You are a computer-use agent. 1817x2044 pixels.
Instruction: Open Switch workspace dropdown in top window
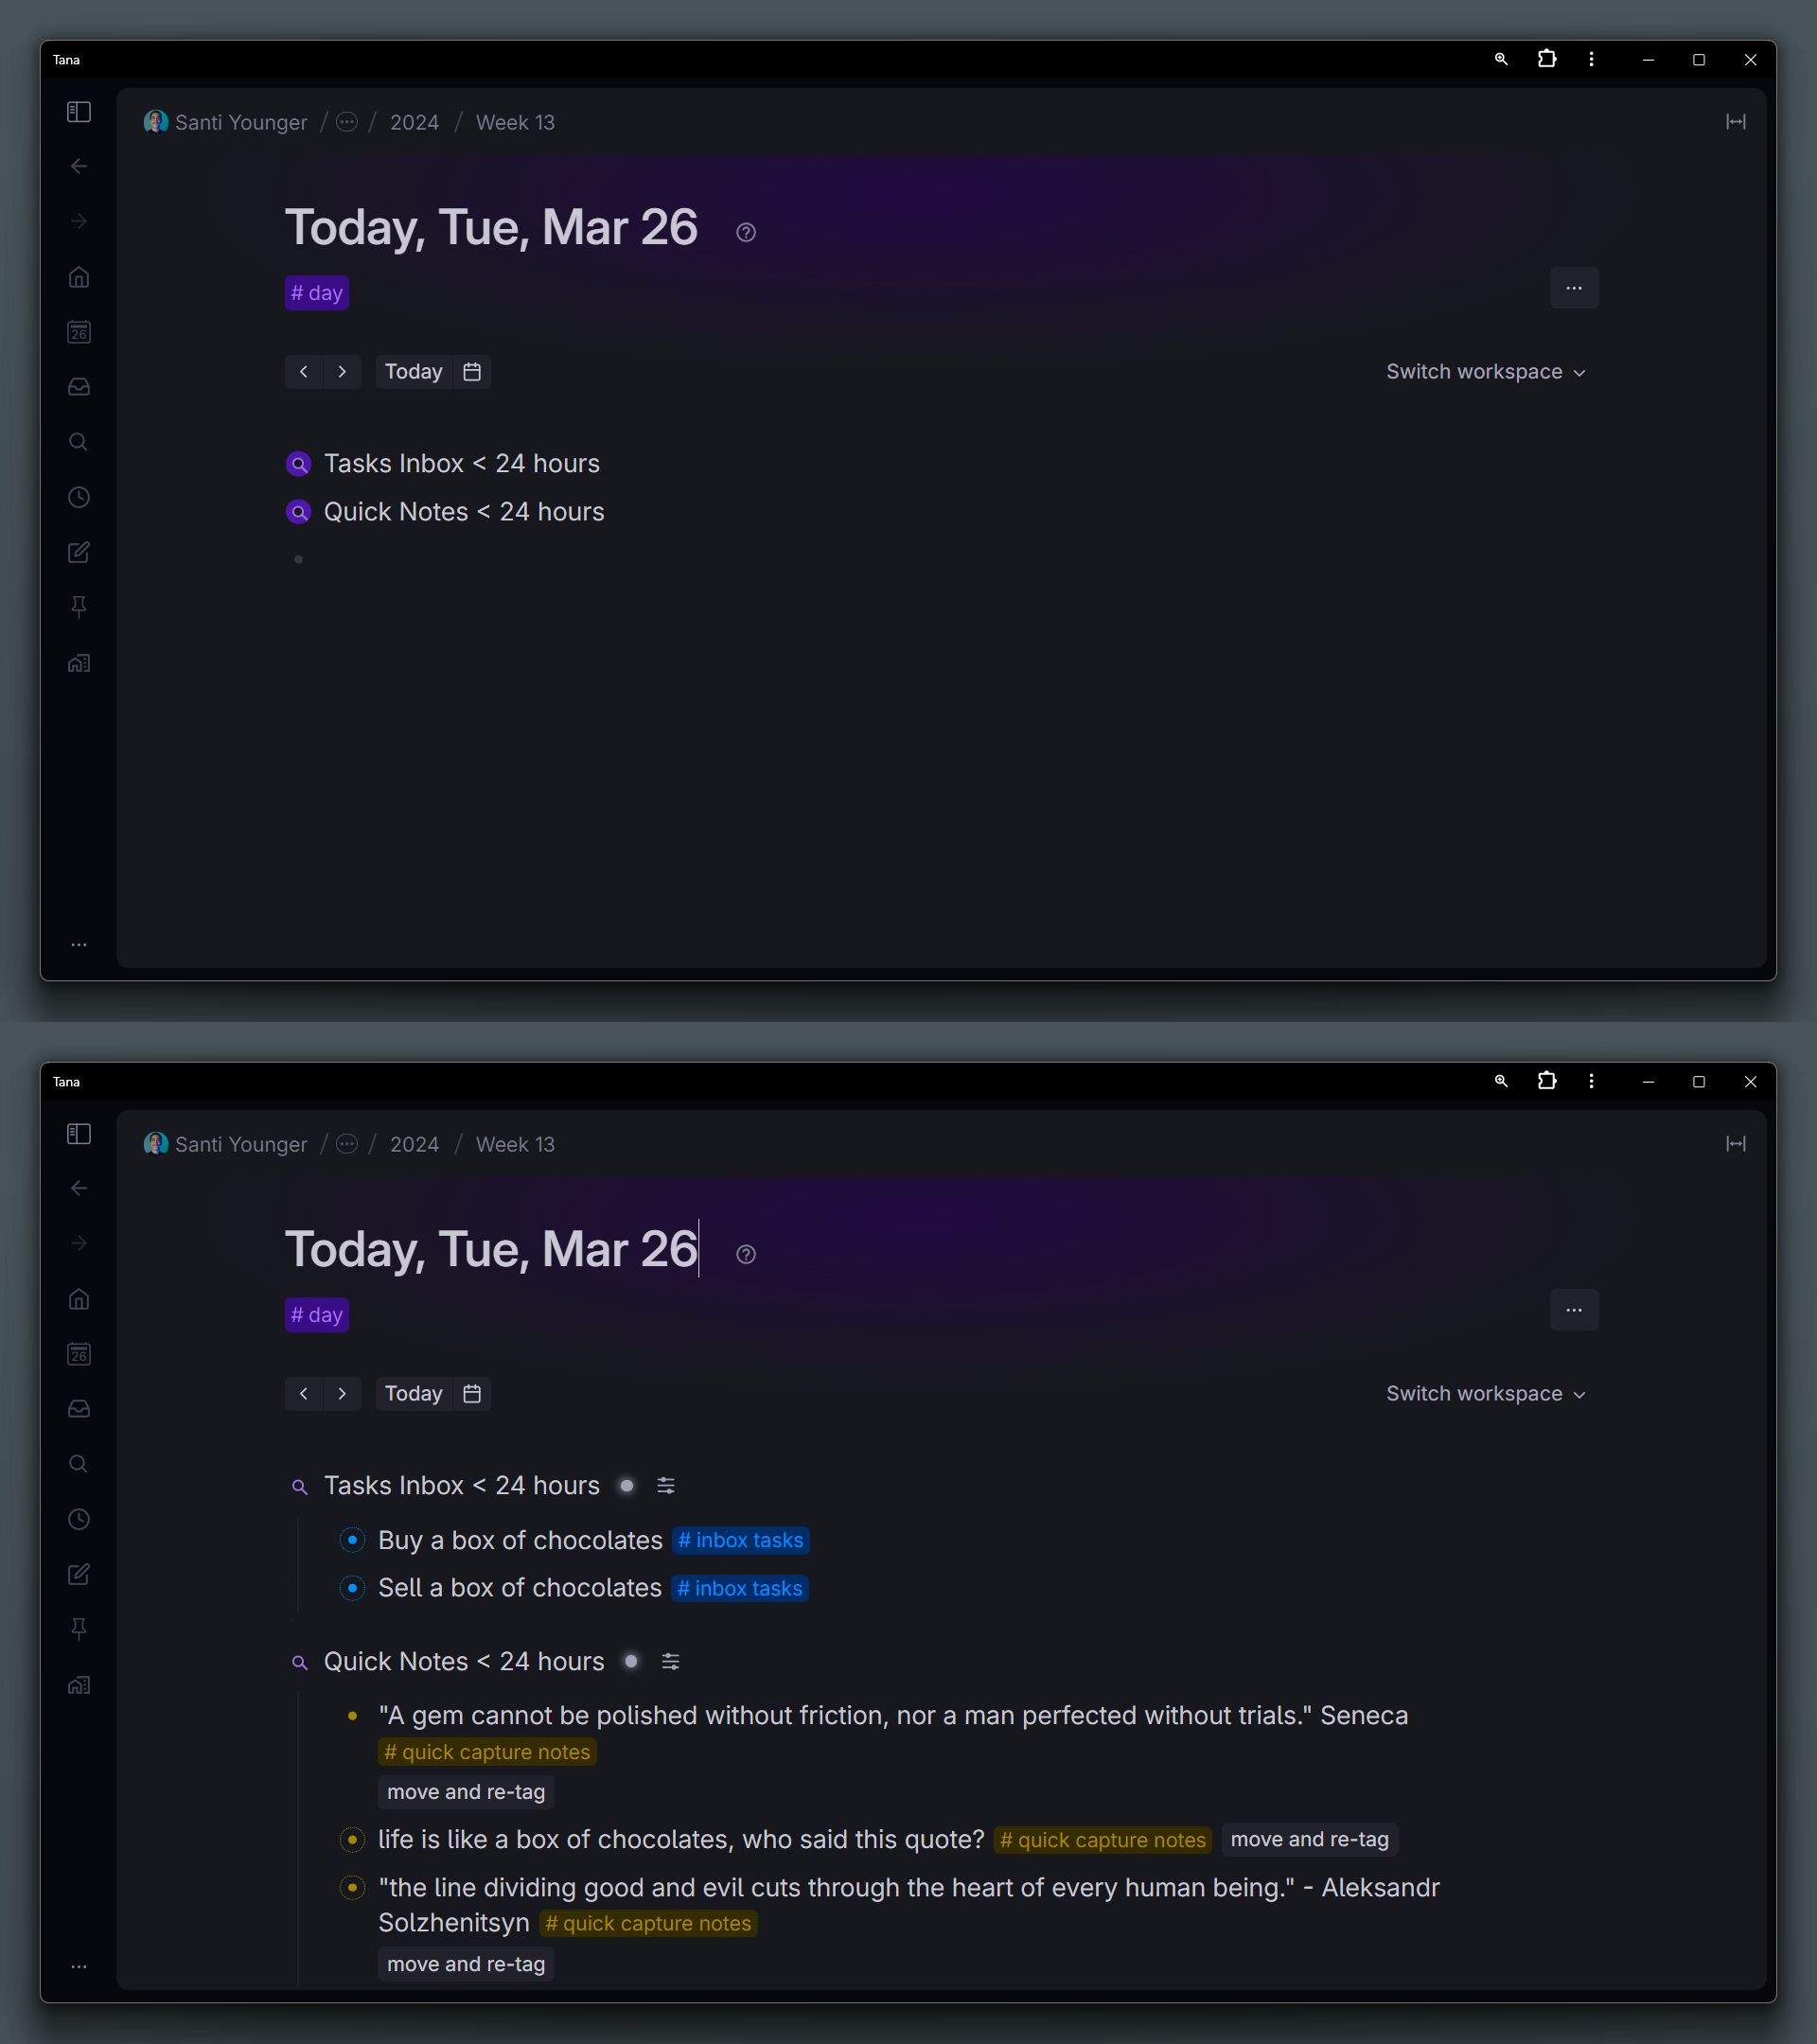[1486, 372]
